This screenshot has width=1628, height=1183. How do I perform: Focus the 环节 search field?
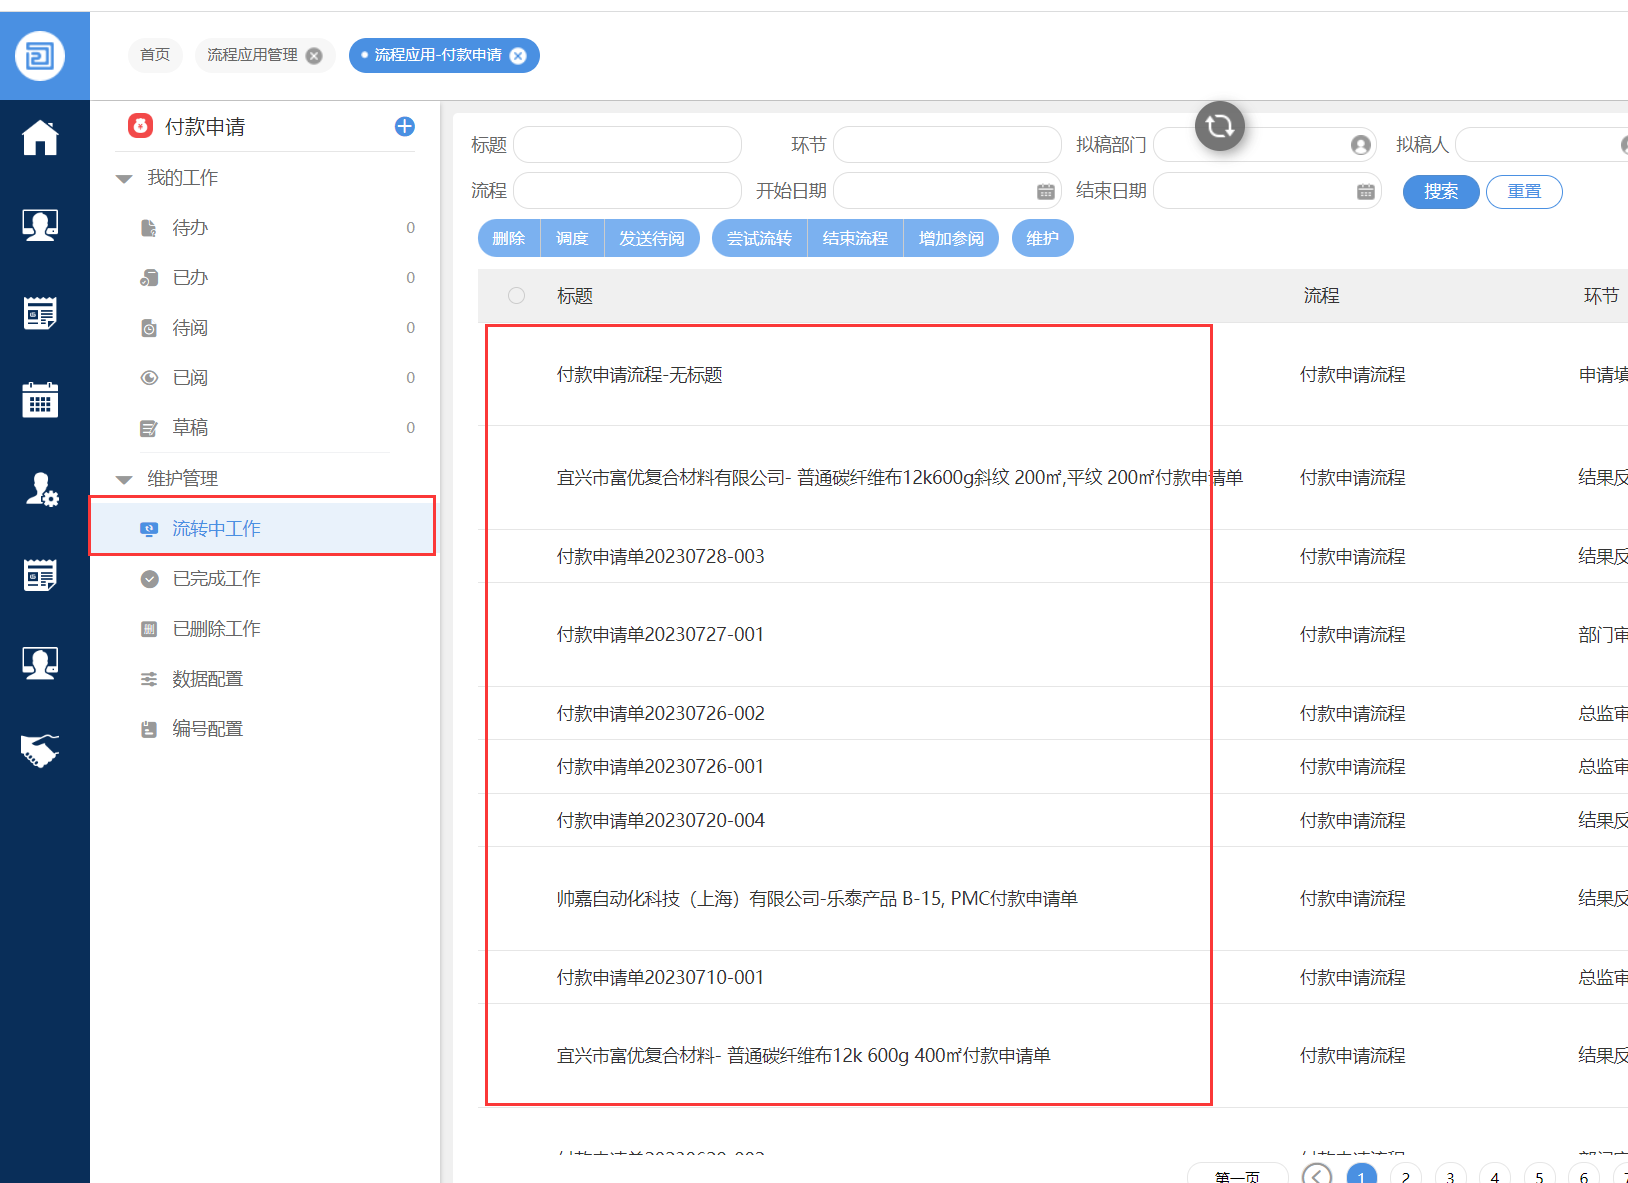click(947, 145)
